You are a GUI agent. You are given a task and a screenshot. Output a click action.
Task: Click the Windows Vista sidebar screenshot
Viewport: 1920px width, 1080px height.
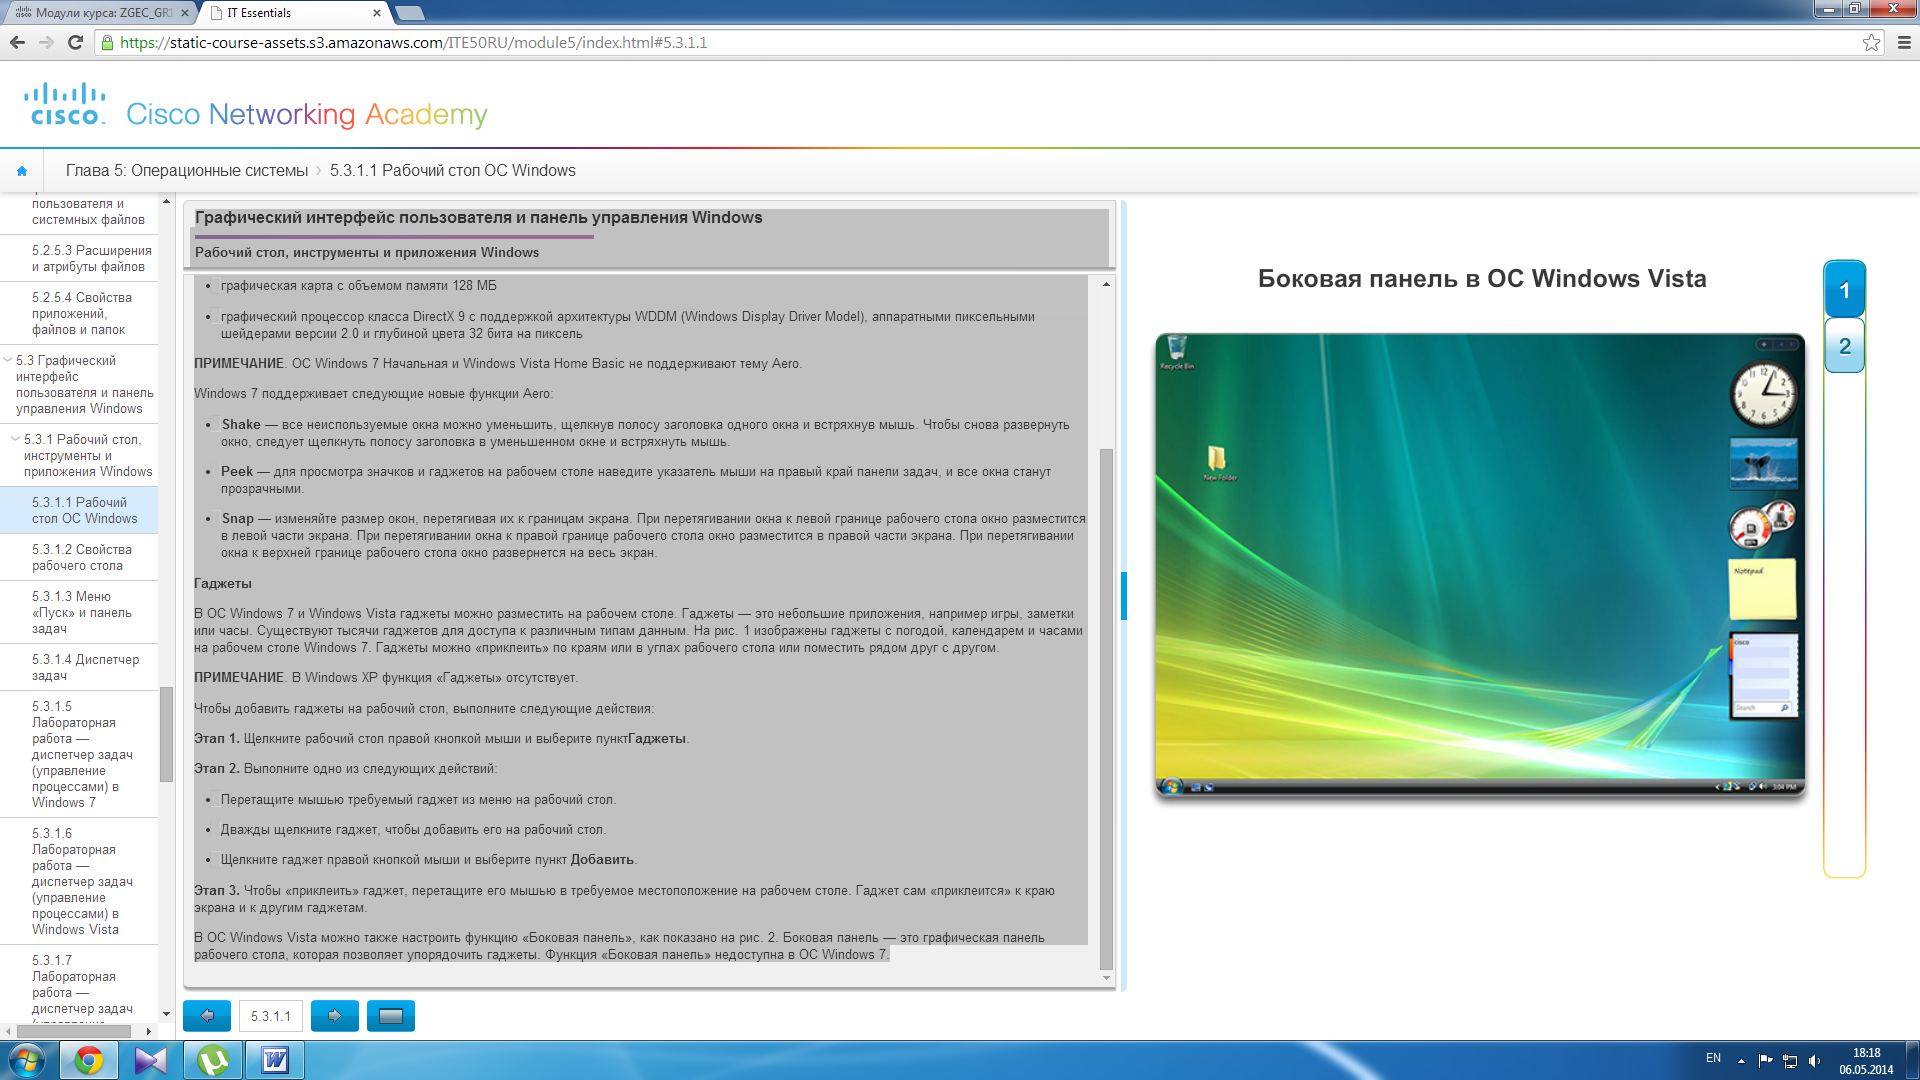click(x=1480, y=565)
